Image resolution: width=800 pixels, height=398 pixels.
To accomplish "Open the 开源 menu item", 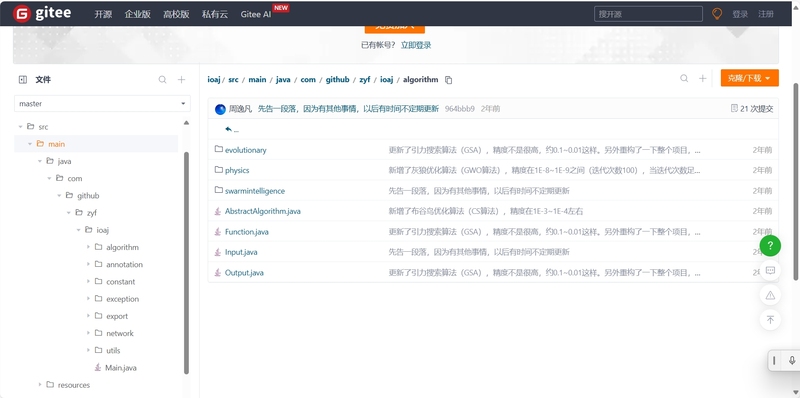I will [103, 14].
